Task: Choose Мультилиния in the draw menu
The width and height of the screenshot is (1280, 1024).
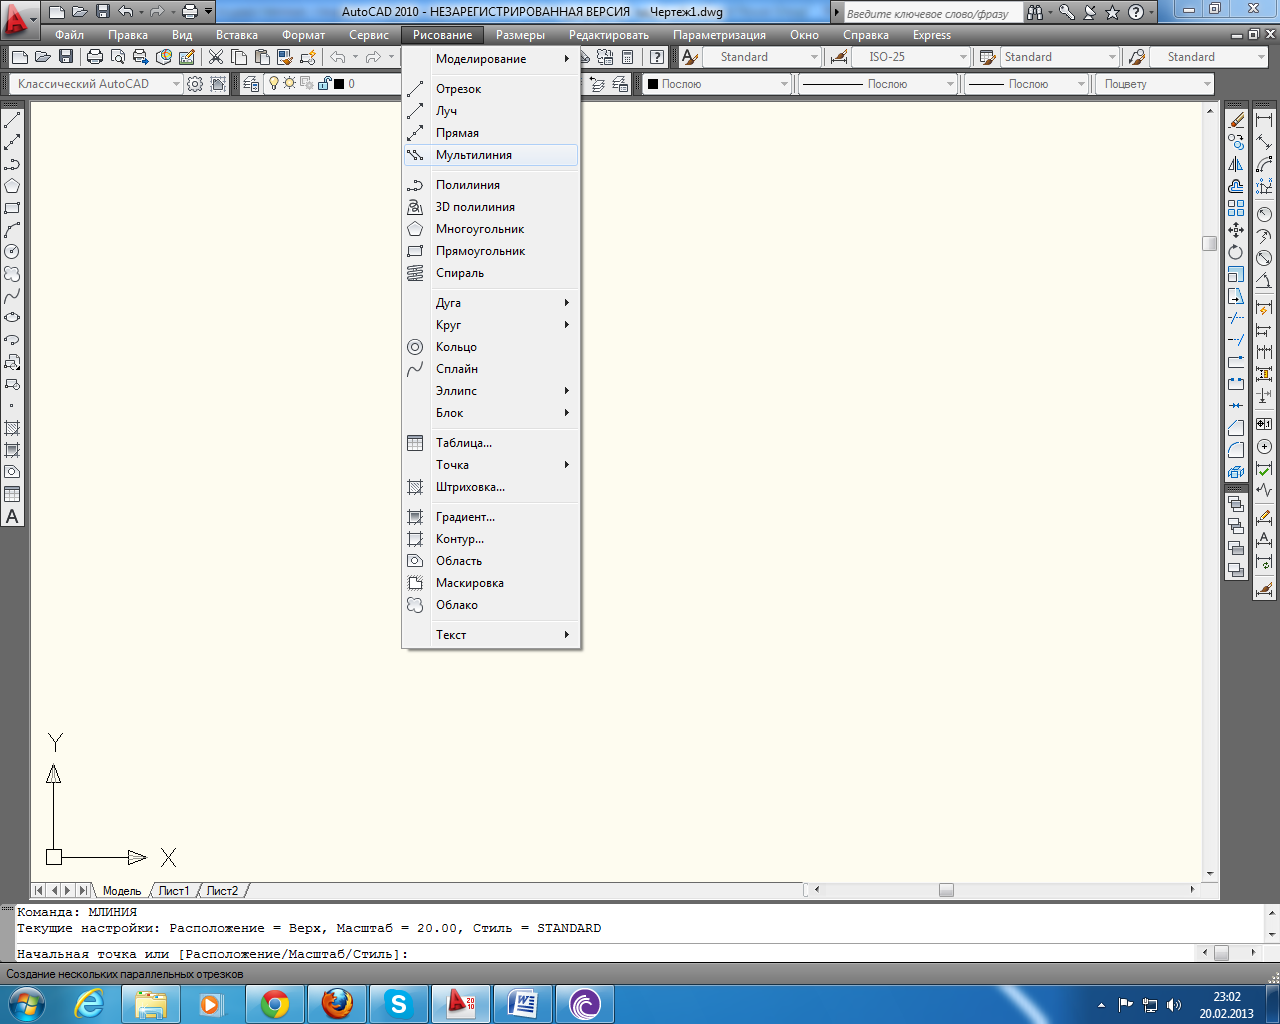Action: pyautogui.click(x=491, y=155)
